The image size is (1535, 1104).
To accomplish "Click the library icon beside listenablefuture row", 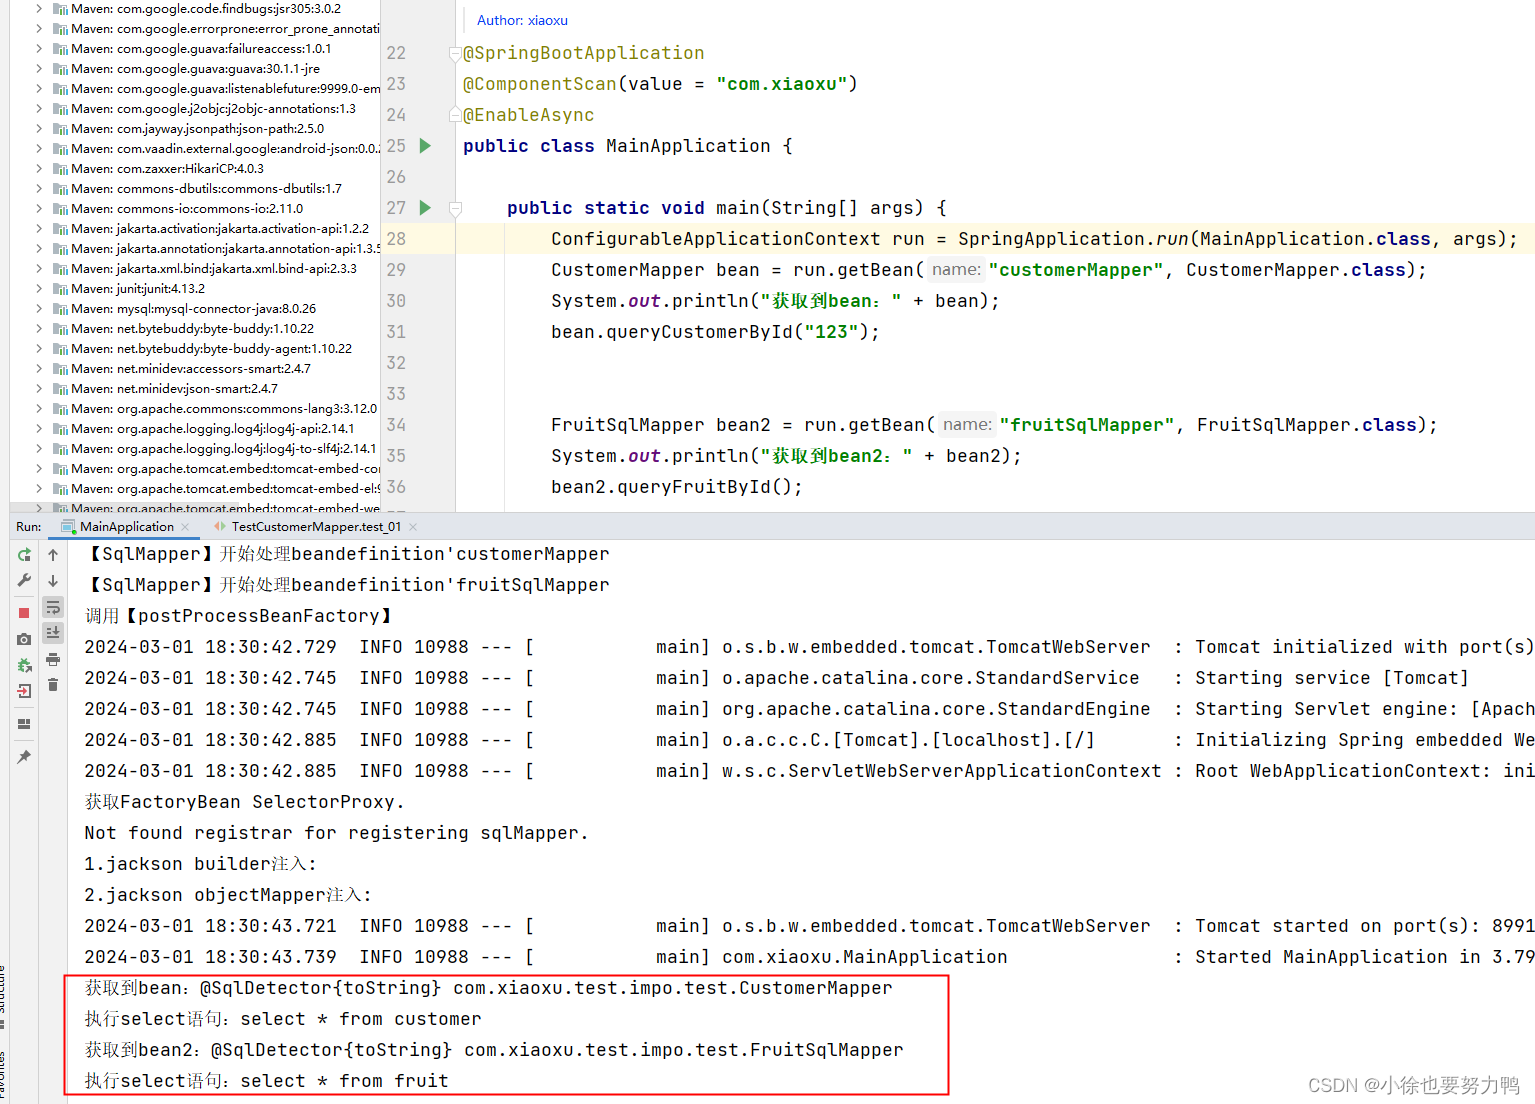I will (60, 89).
